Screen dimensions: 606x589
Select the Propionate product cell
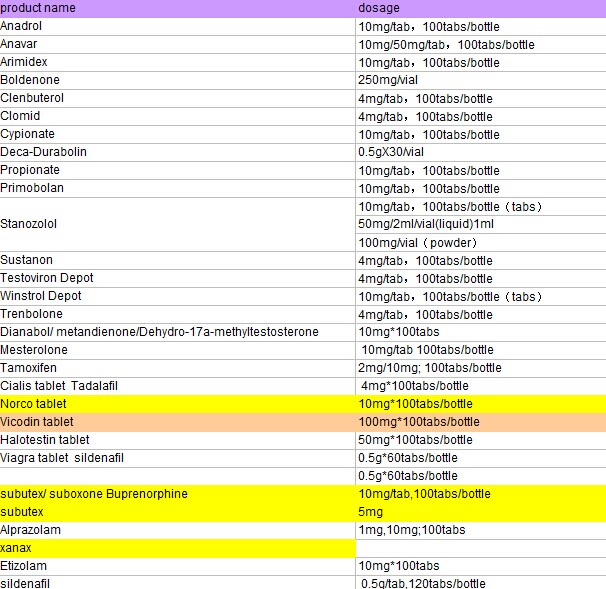tap(177, 170)
